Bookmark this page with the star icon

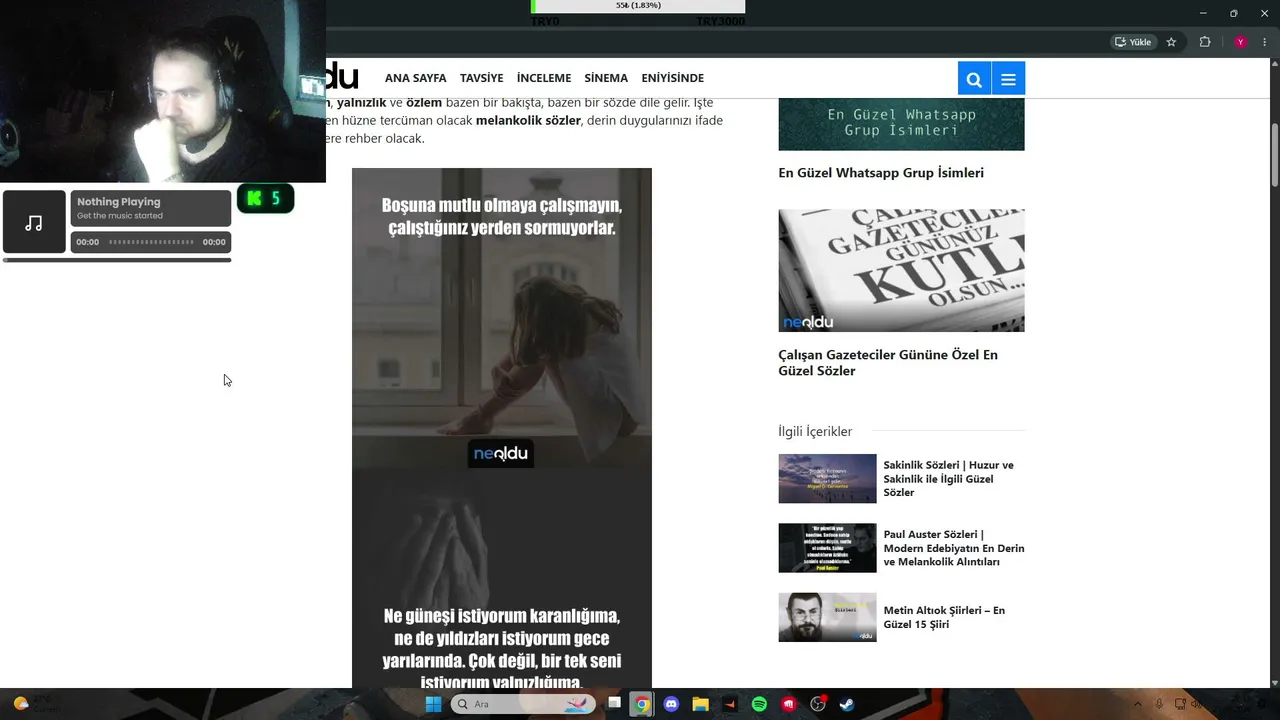coord(1171,42)
